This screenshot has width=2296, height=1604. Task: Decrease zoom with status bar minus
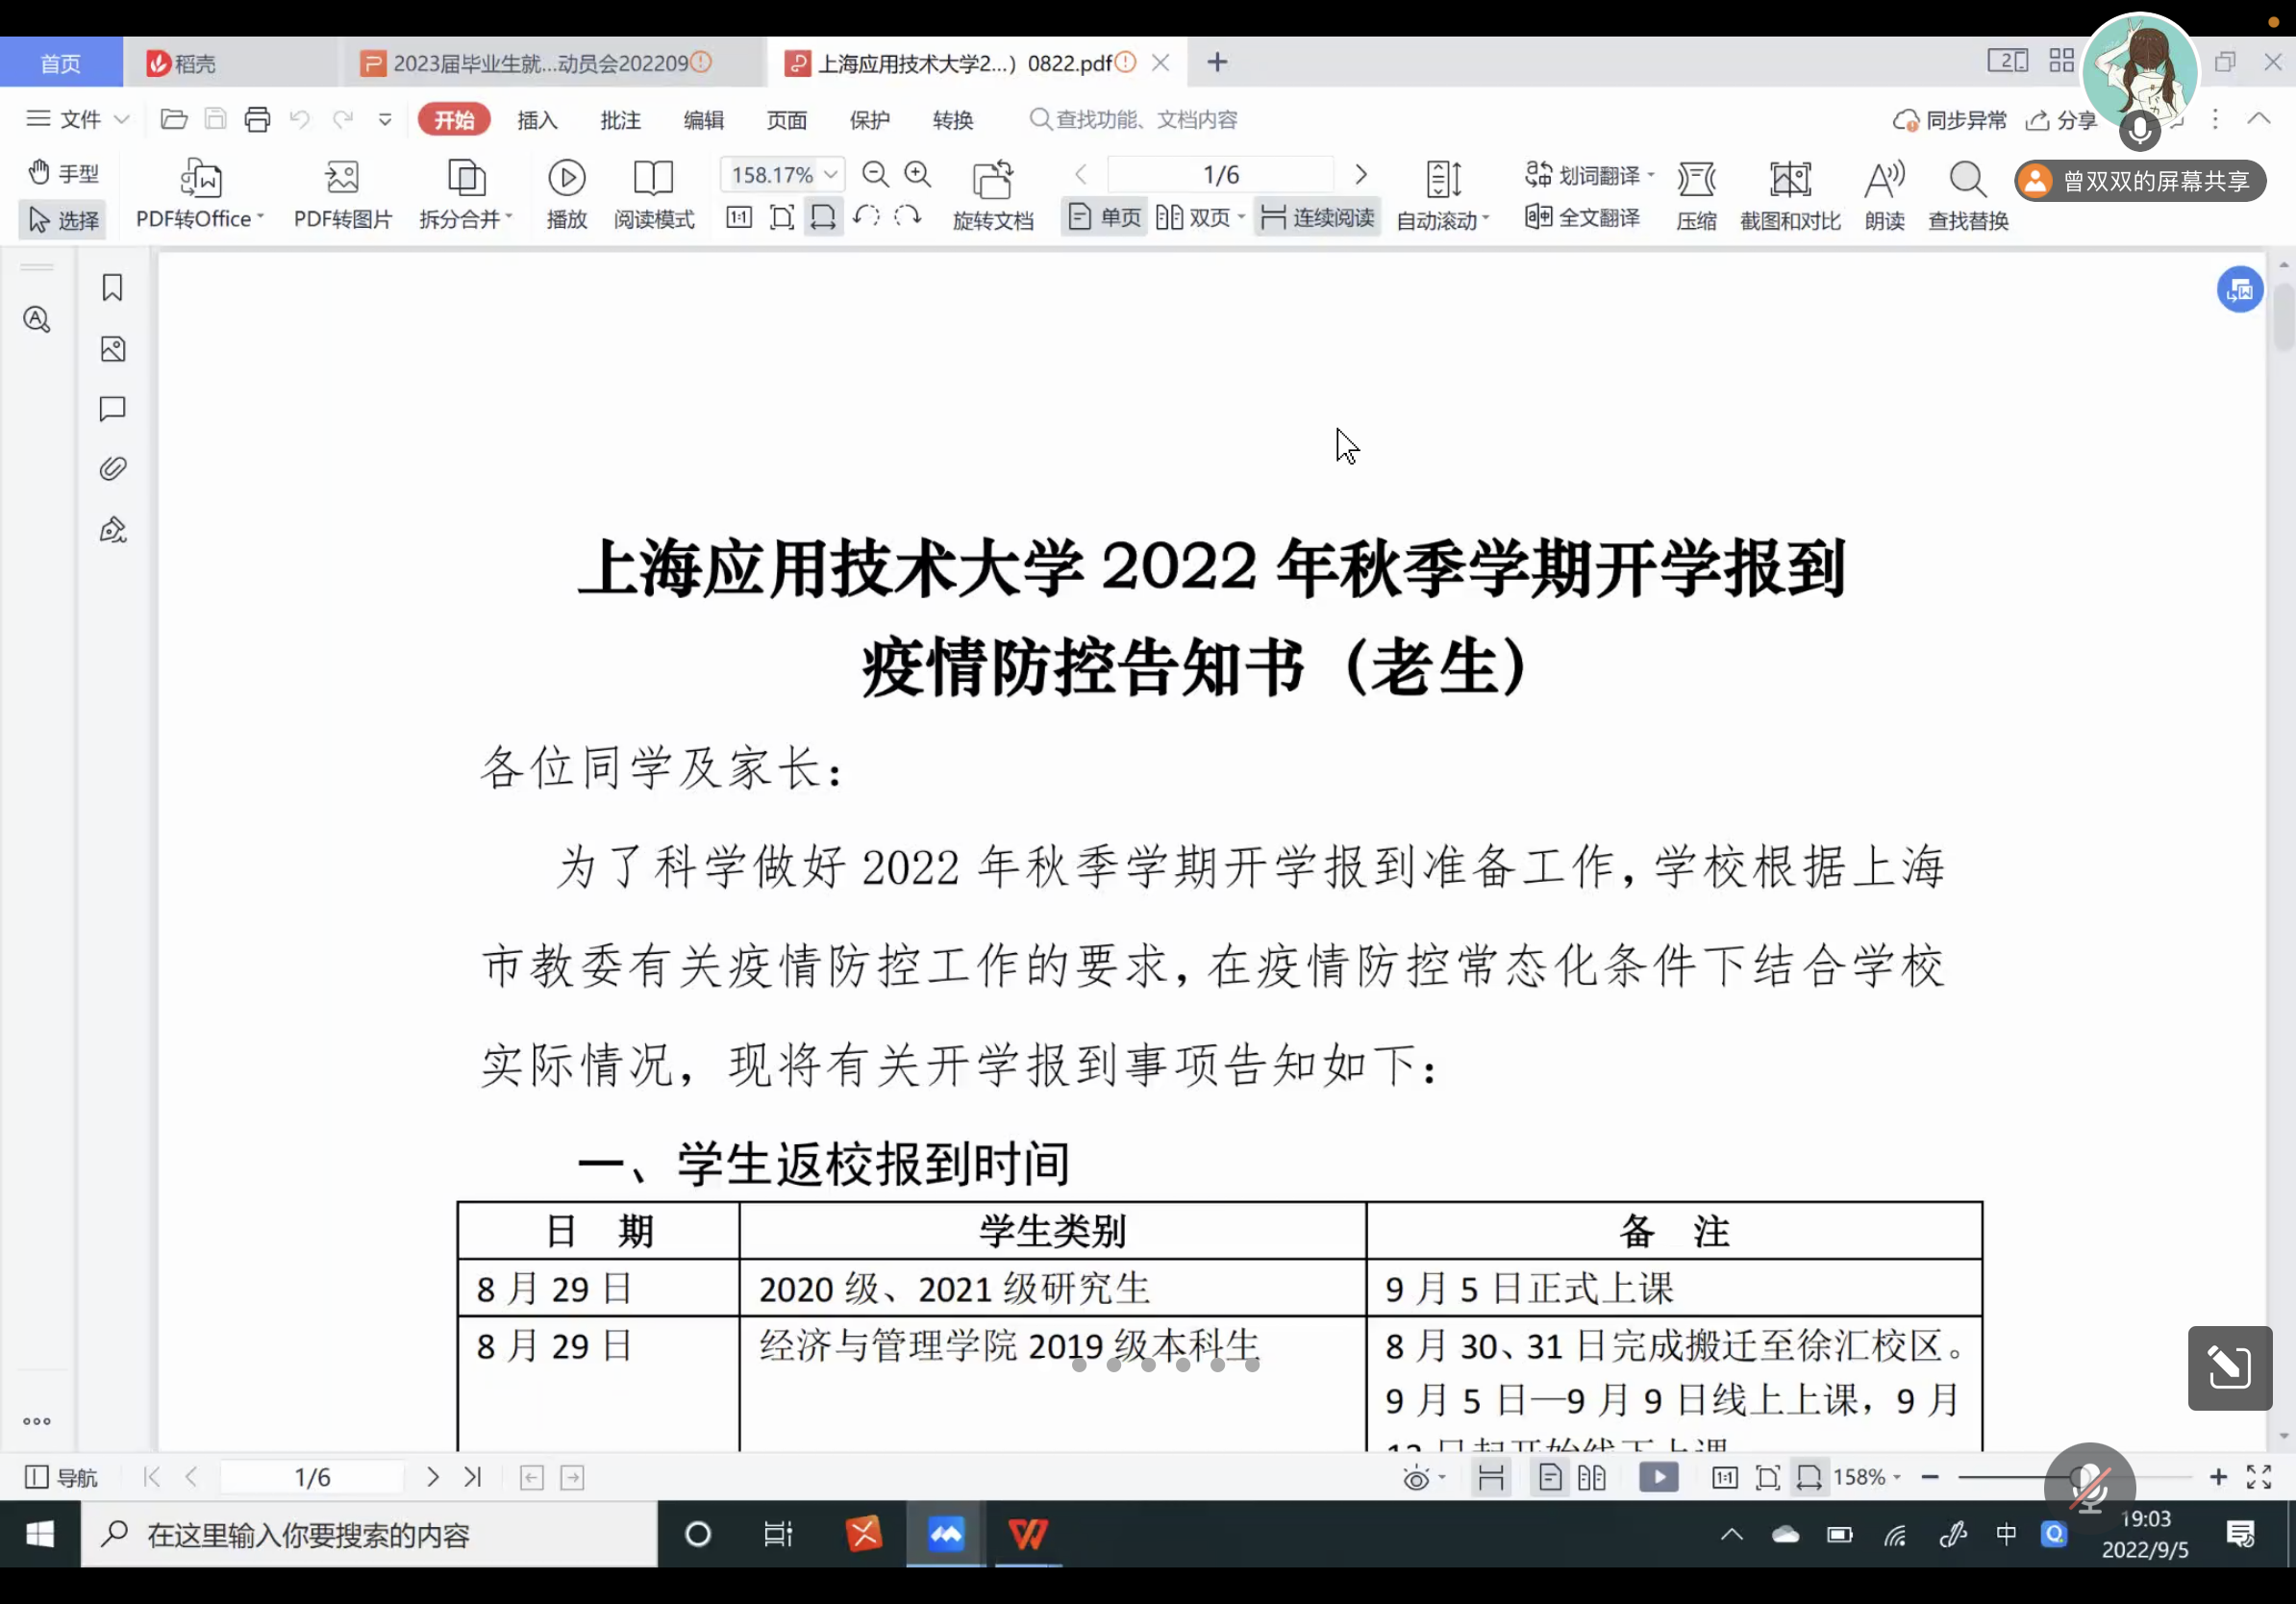1929,1477
